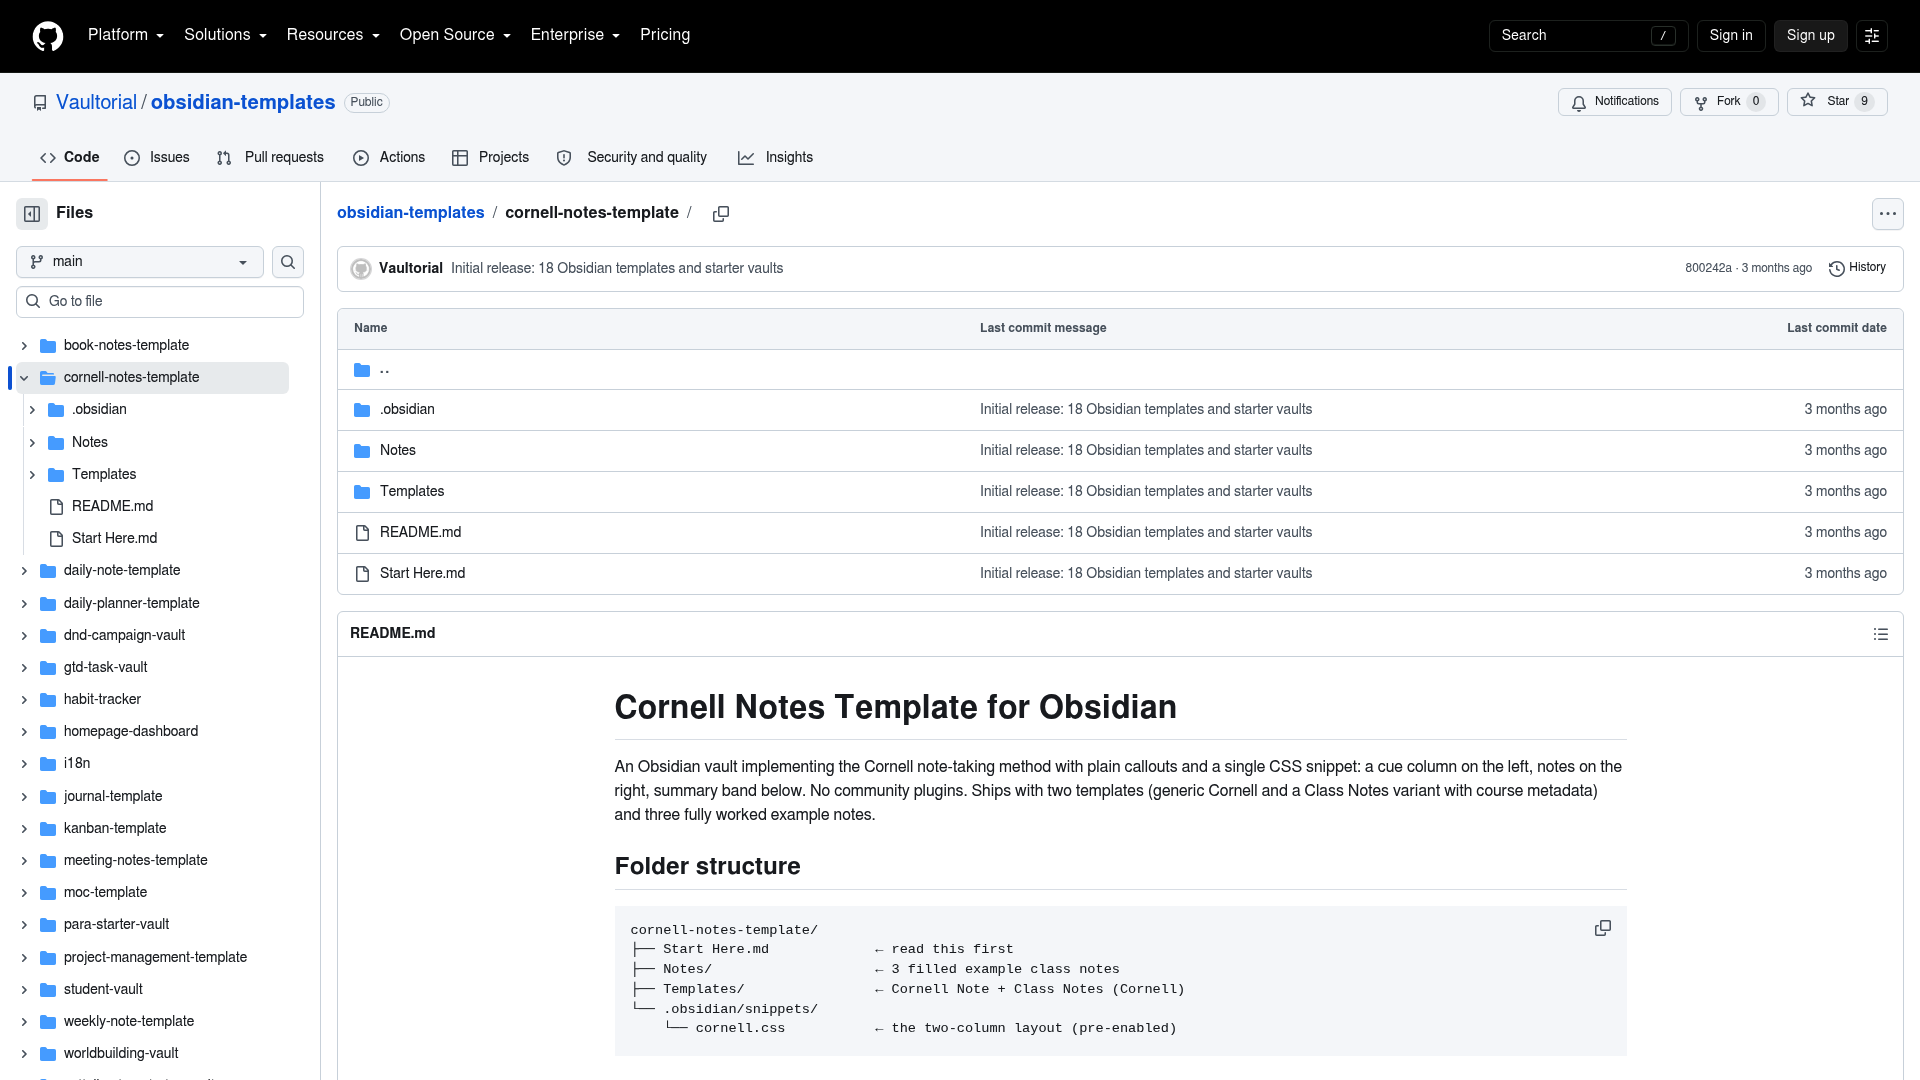Open Start Here.md in the file tree

[x=114, y=539]
